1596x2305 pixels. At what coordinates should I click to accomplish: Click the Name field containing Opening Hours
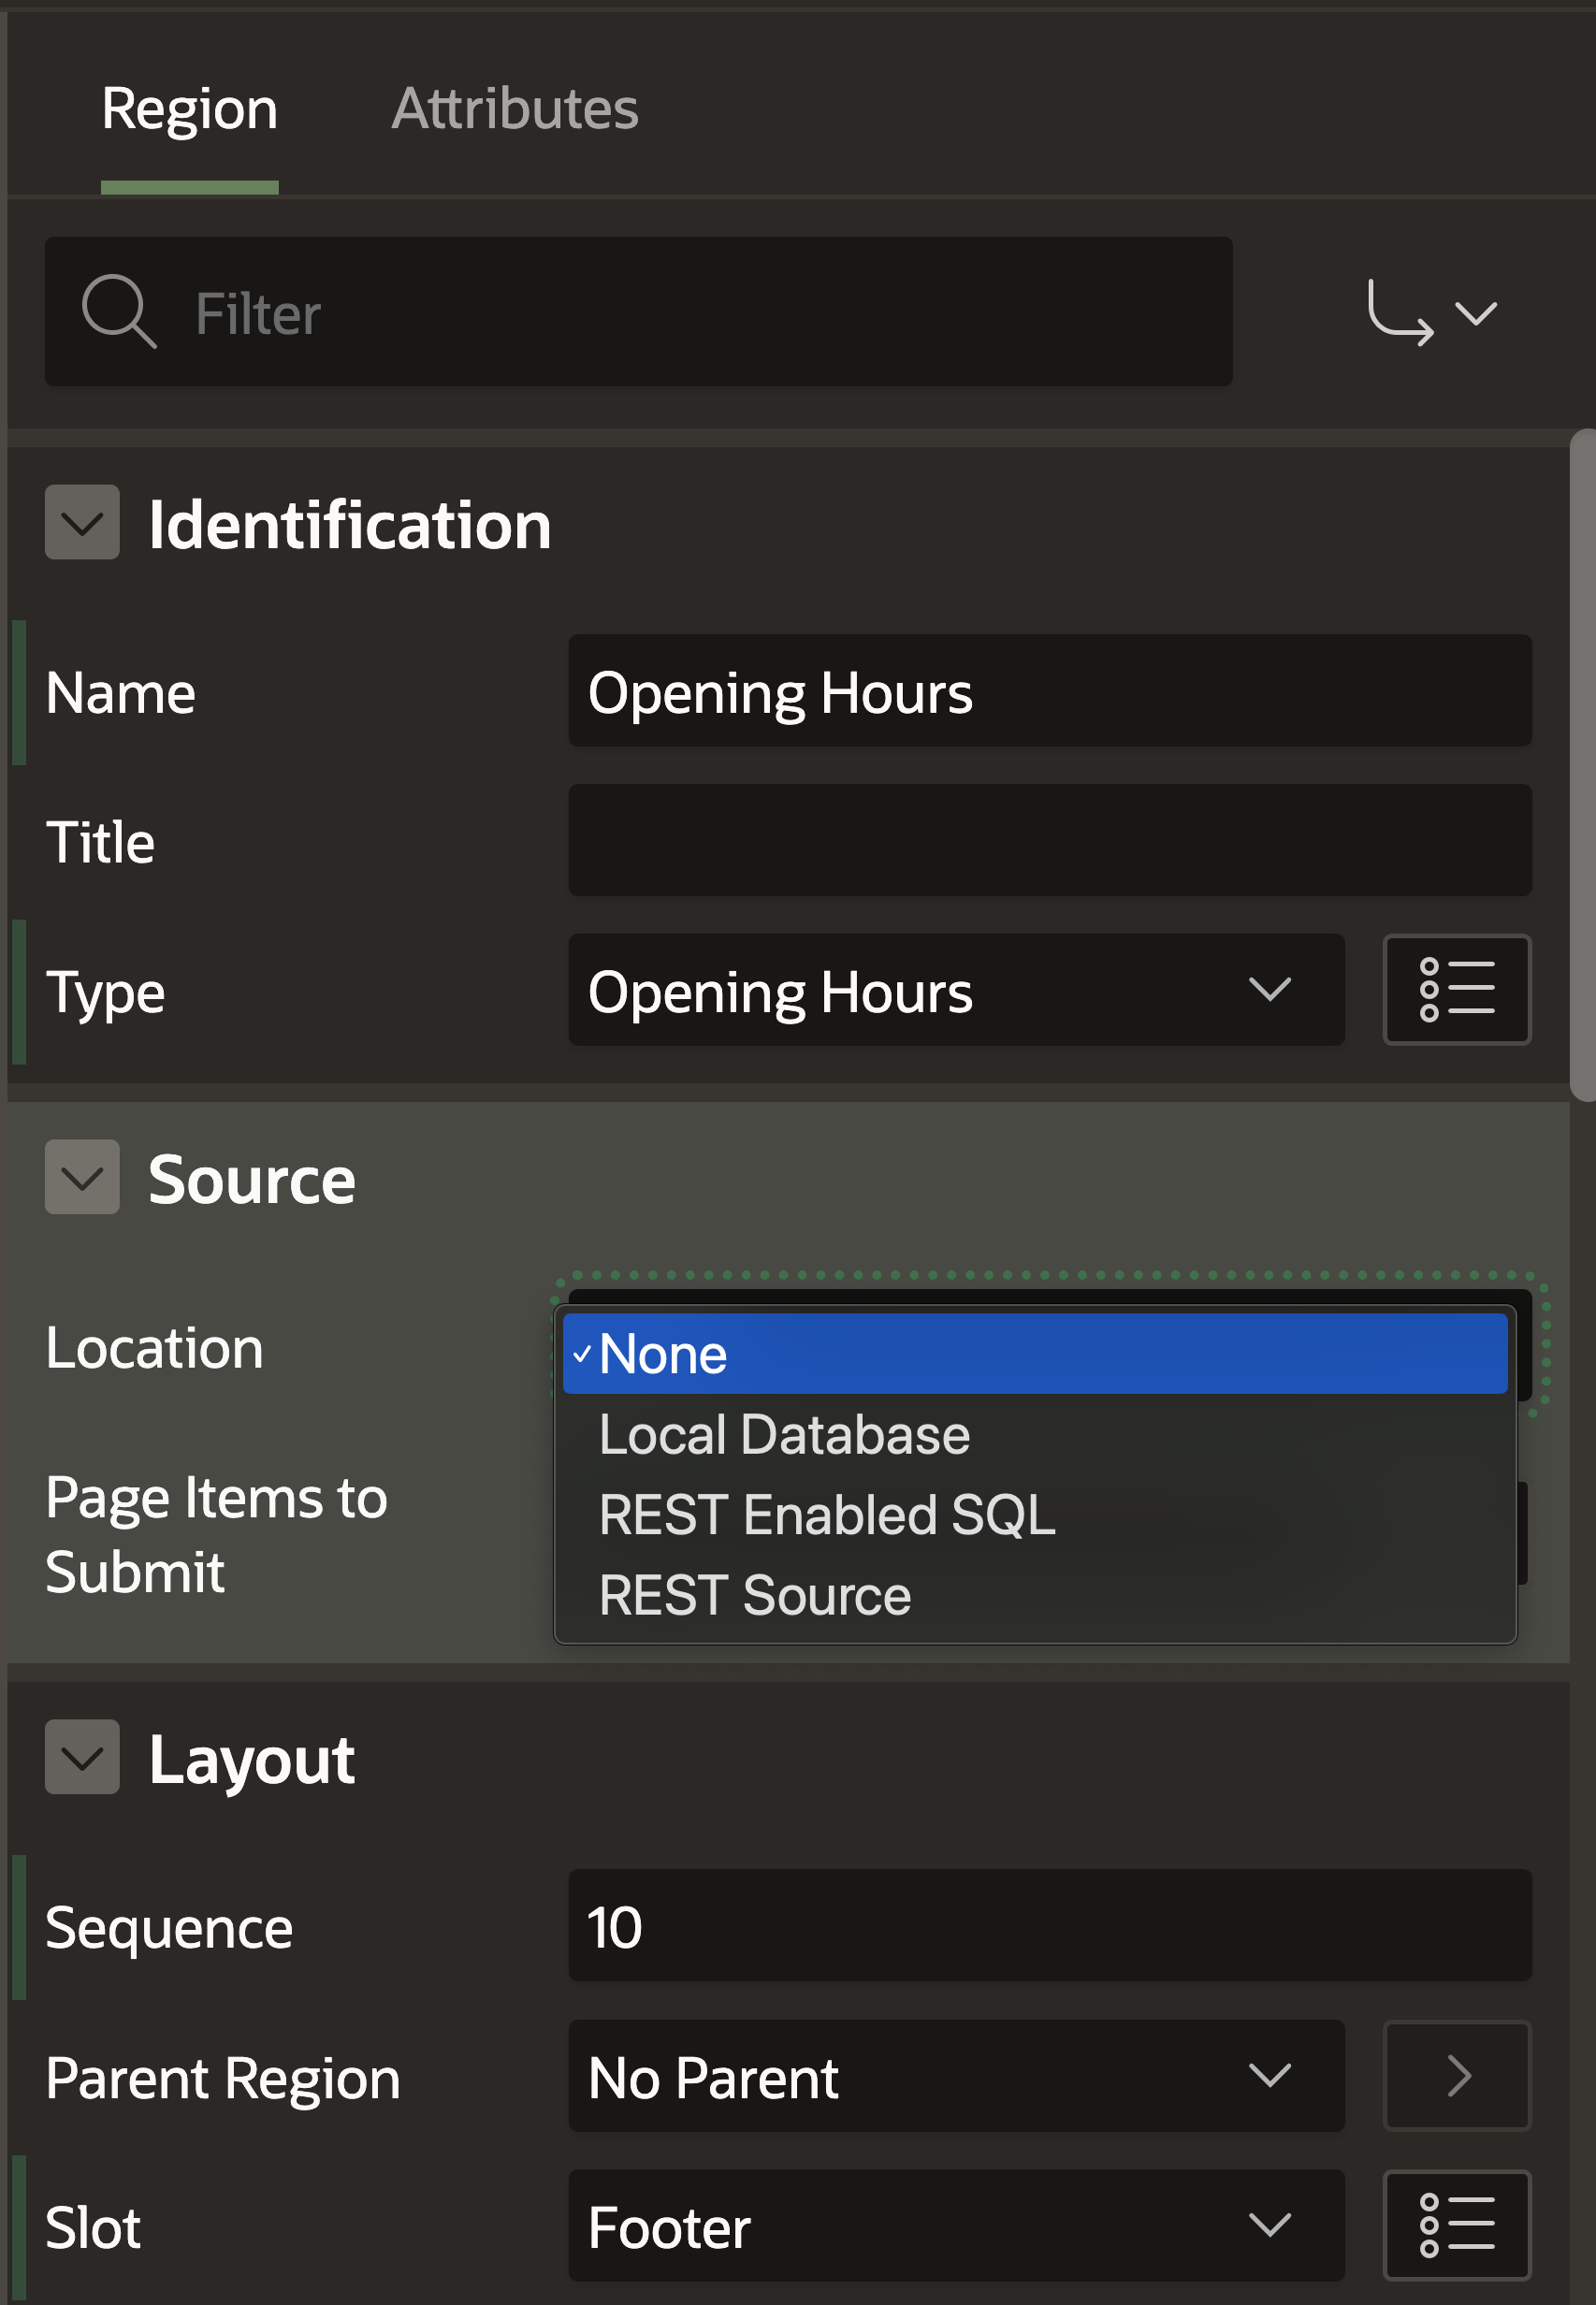[x=1049, y=691]
